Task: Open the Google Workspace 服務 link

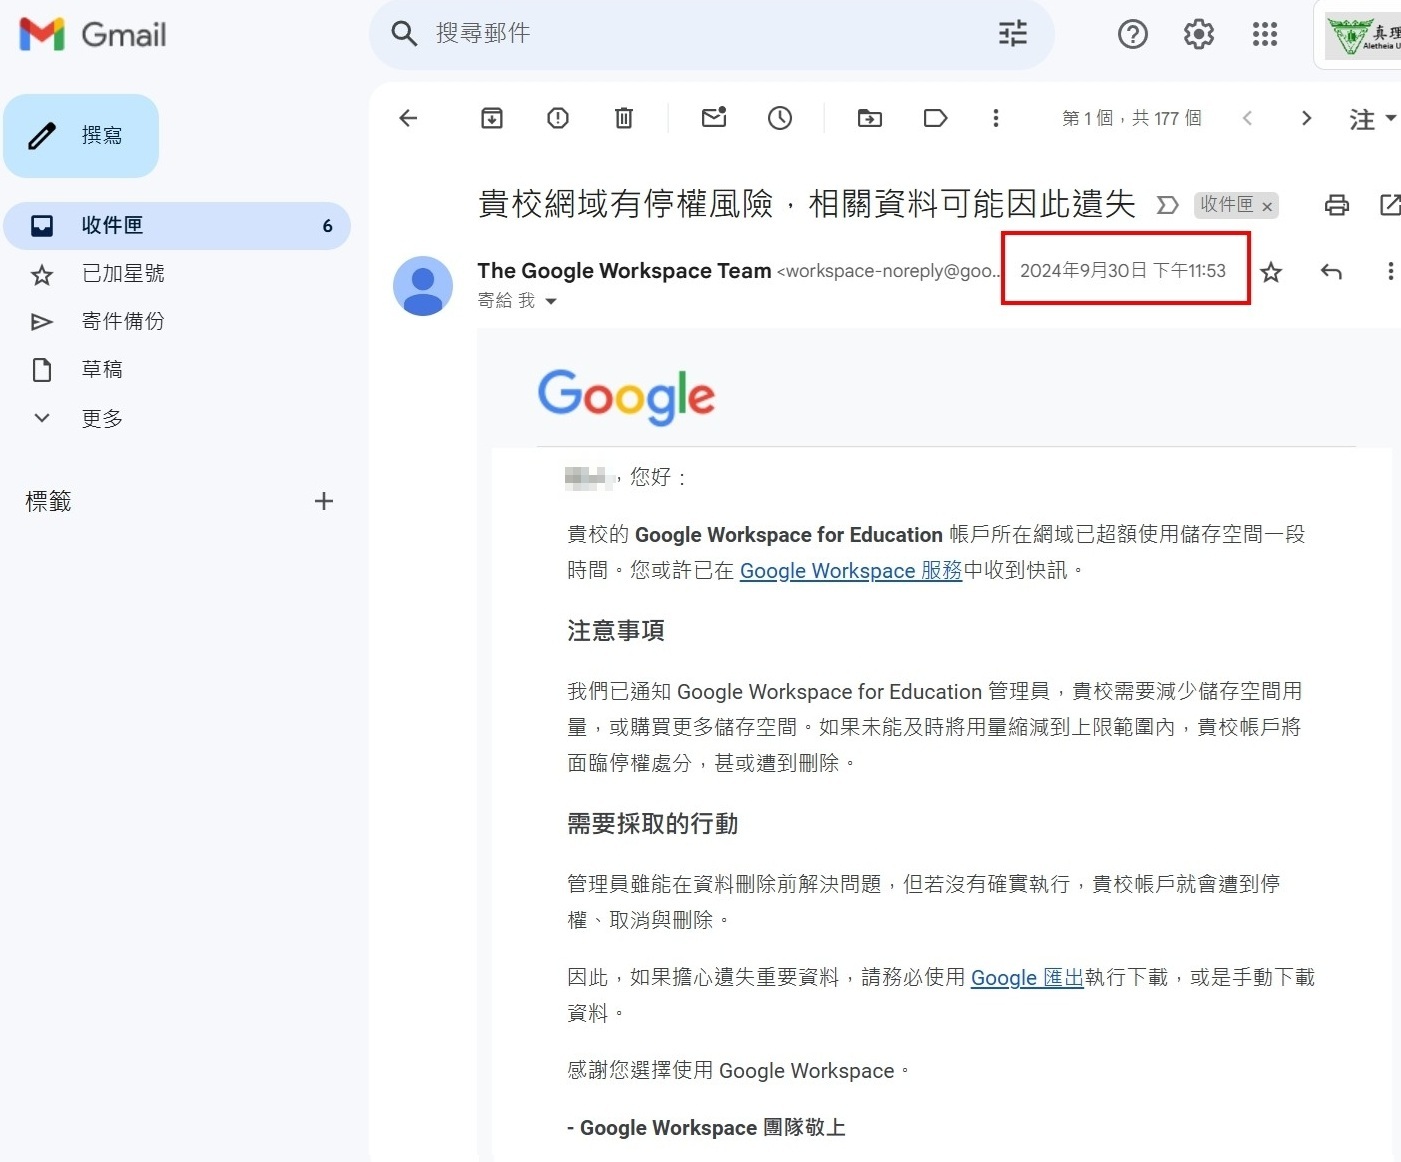Action: click(x=851, y=570)
